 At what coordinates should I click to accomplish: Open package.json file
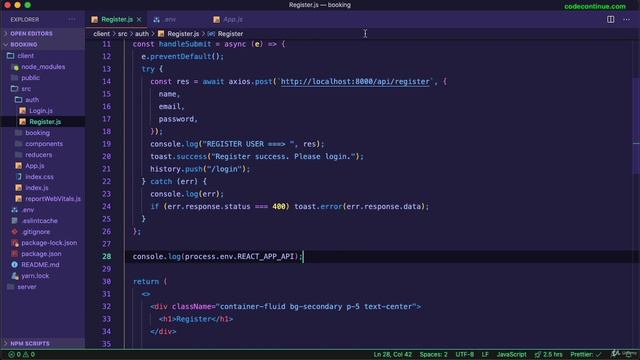(x=41, y=254)
